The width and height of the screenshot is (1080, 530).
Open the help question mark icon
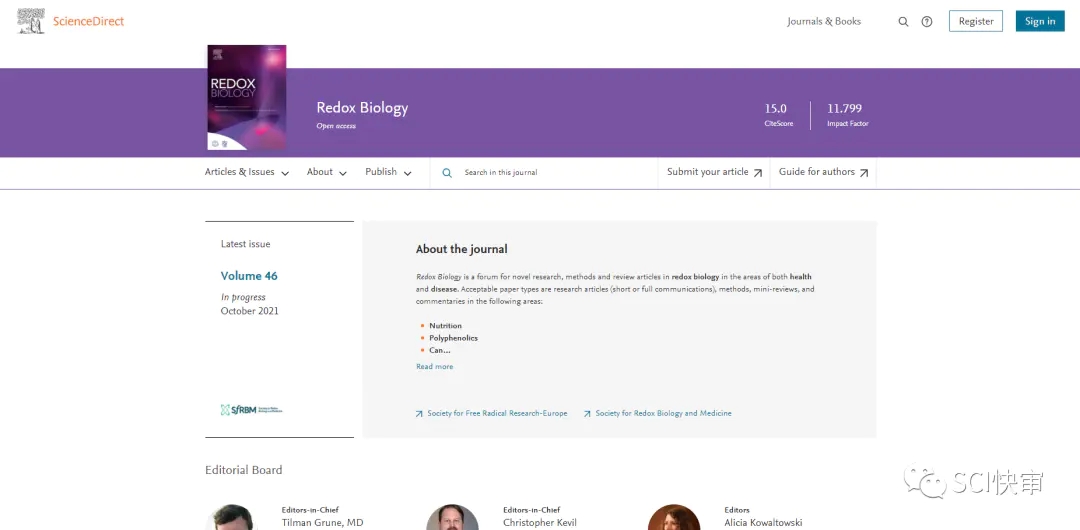(x=926, y=21)
